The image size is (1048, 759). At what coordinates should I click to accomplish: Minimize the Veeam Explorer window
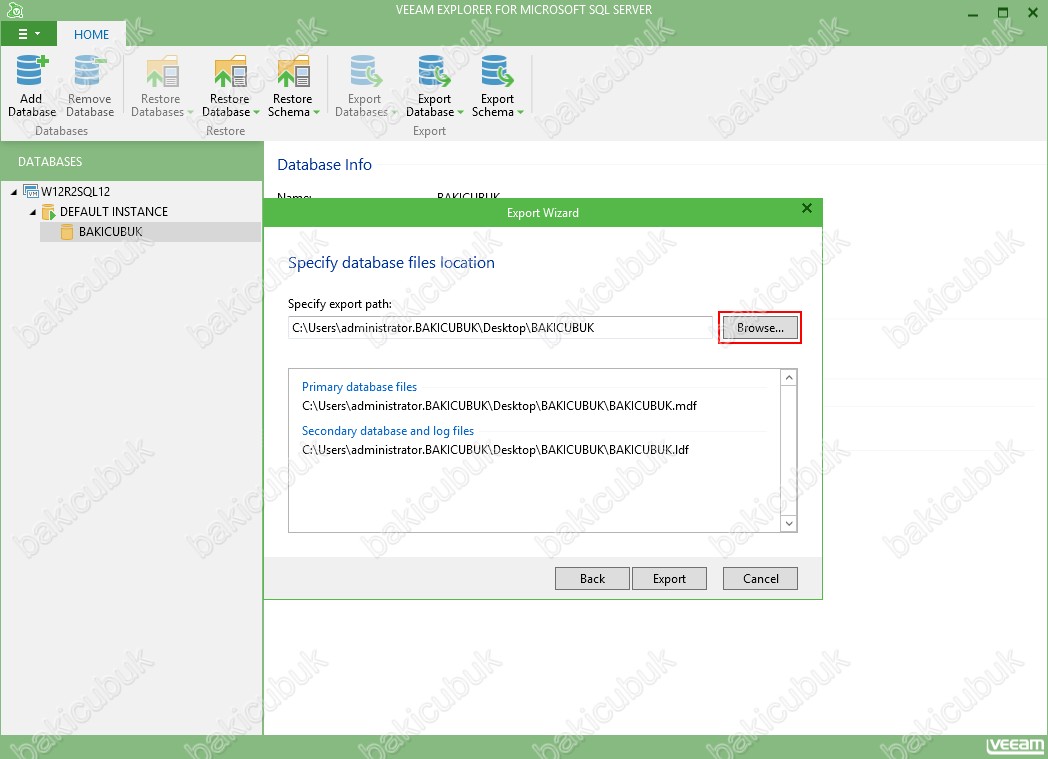pyautogui.click(x=972, y=13)
